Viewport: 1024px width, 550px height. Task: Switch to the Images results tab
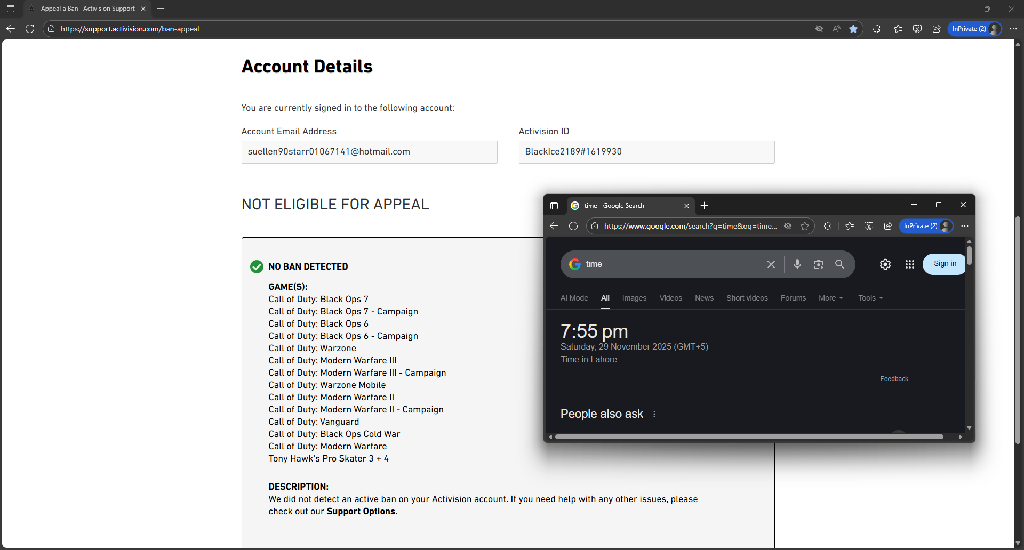point(634,298)
